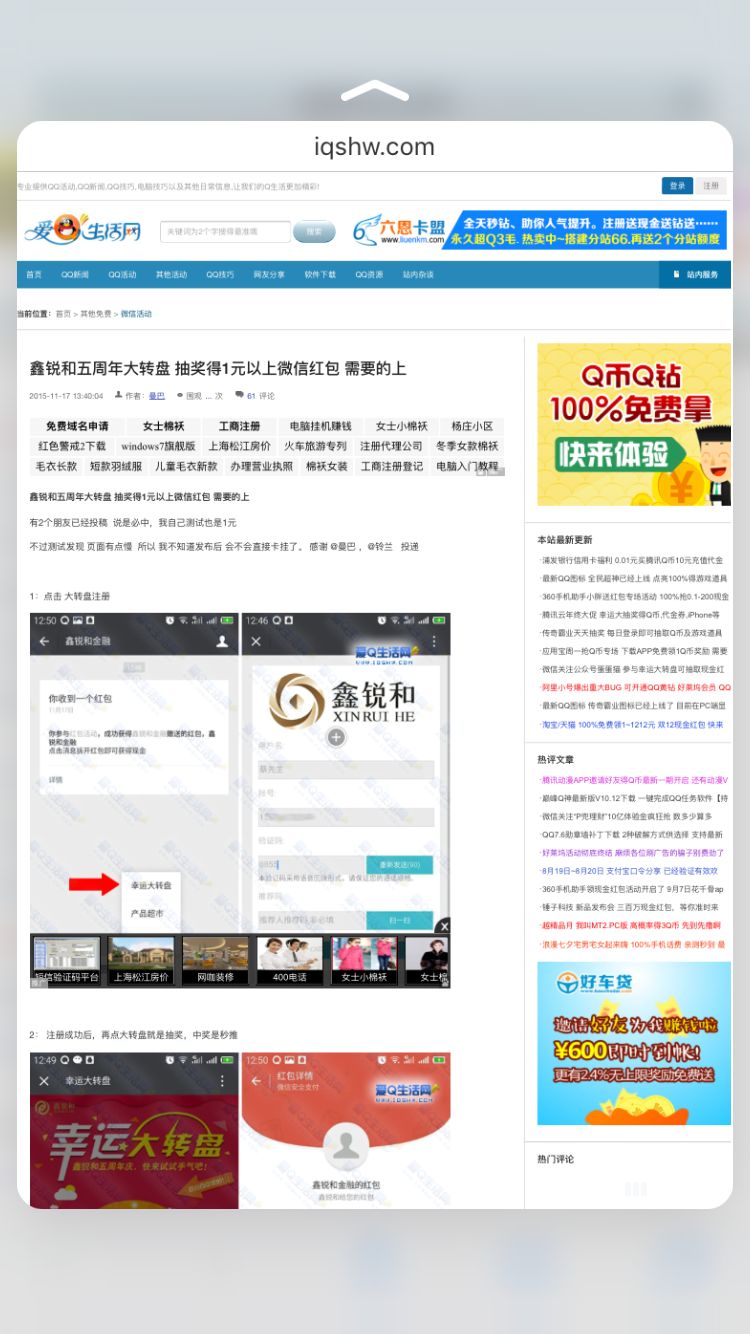Click the 免费域名申请 ad link
Screen dimensions: 750x1334
[x=77, y=426]
